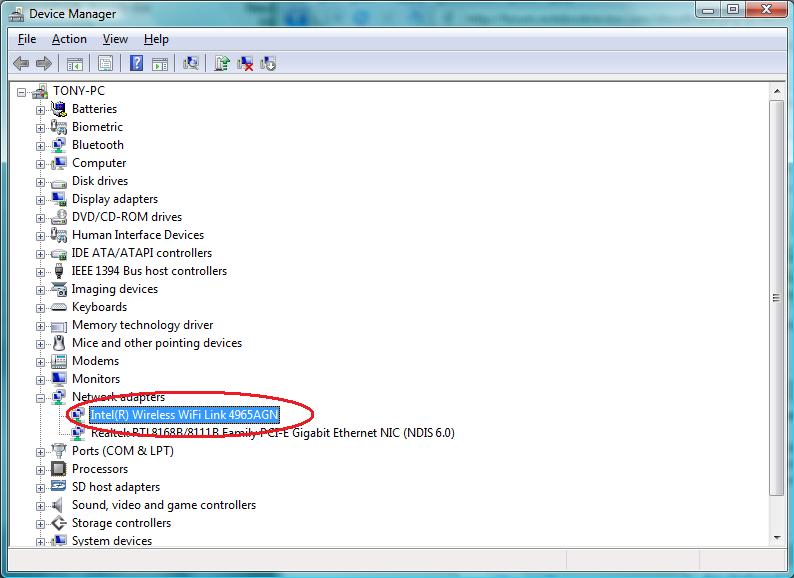The width and height of the screenshot is (794, 578).
Task: Click the Uninstall device toolbar icon
Action: pos(268,63)
